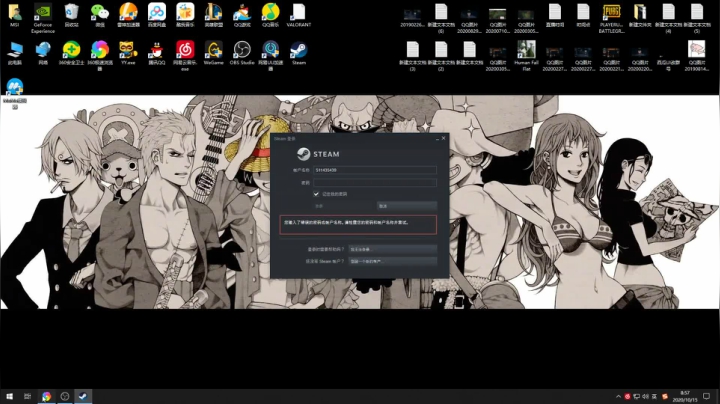Click the greyed-out login (登录) button
Viewport: 720px width, 404px height.
(343, 206)
